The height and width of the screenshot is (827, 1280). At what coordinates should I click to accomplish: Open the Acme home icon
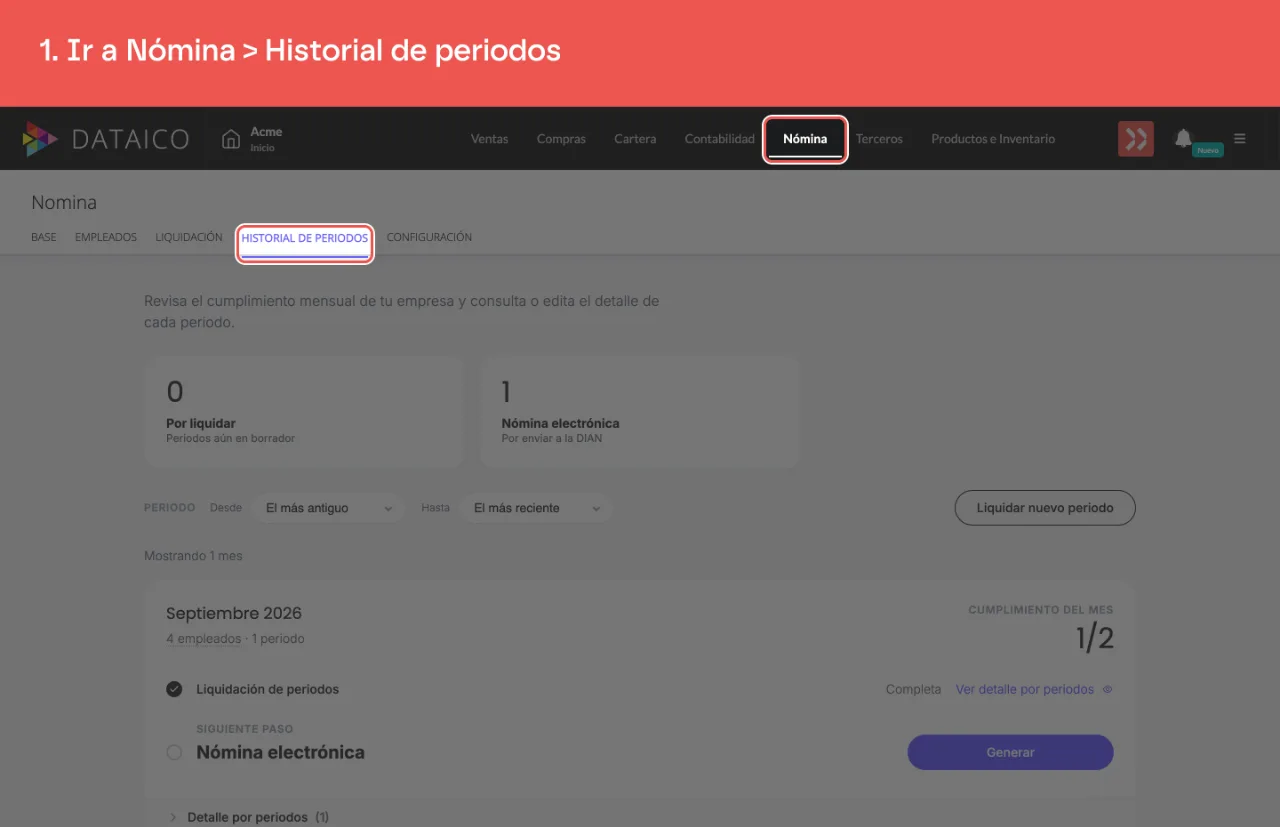231,139
